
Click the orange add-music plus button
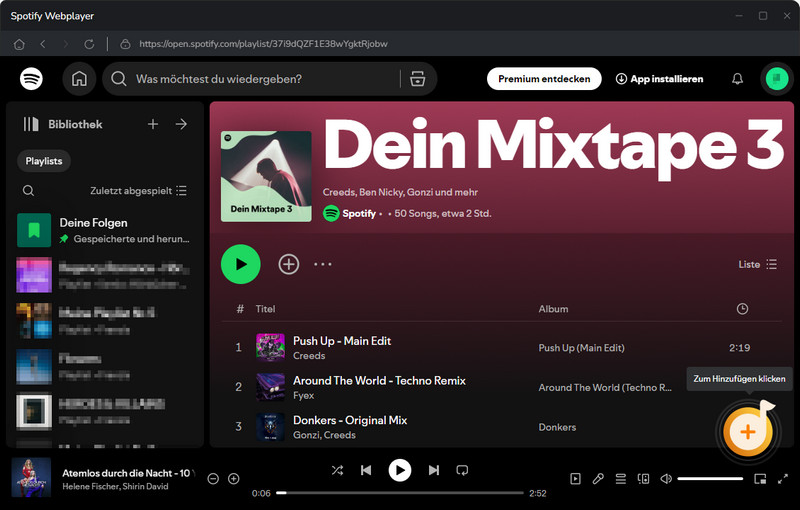click(747, 432)
